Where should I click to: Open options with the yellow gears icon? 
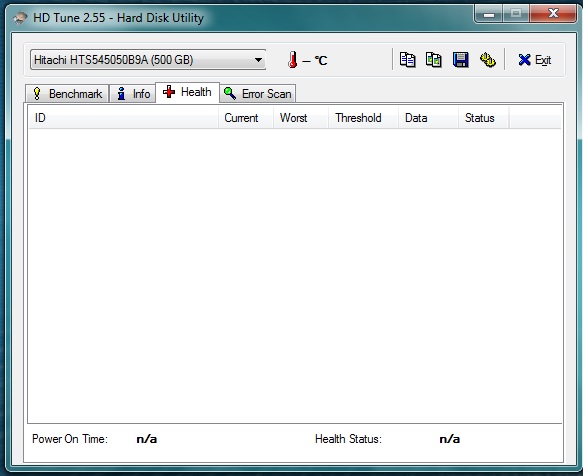487,60
